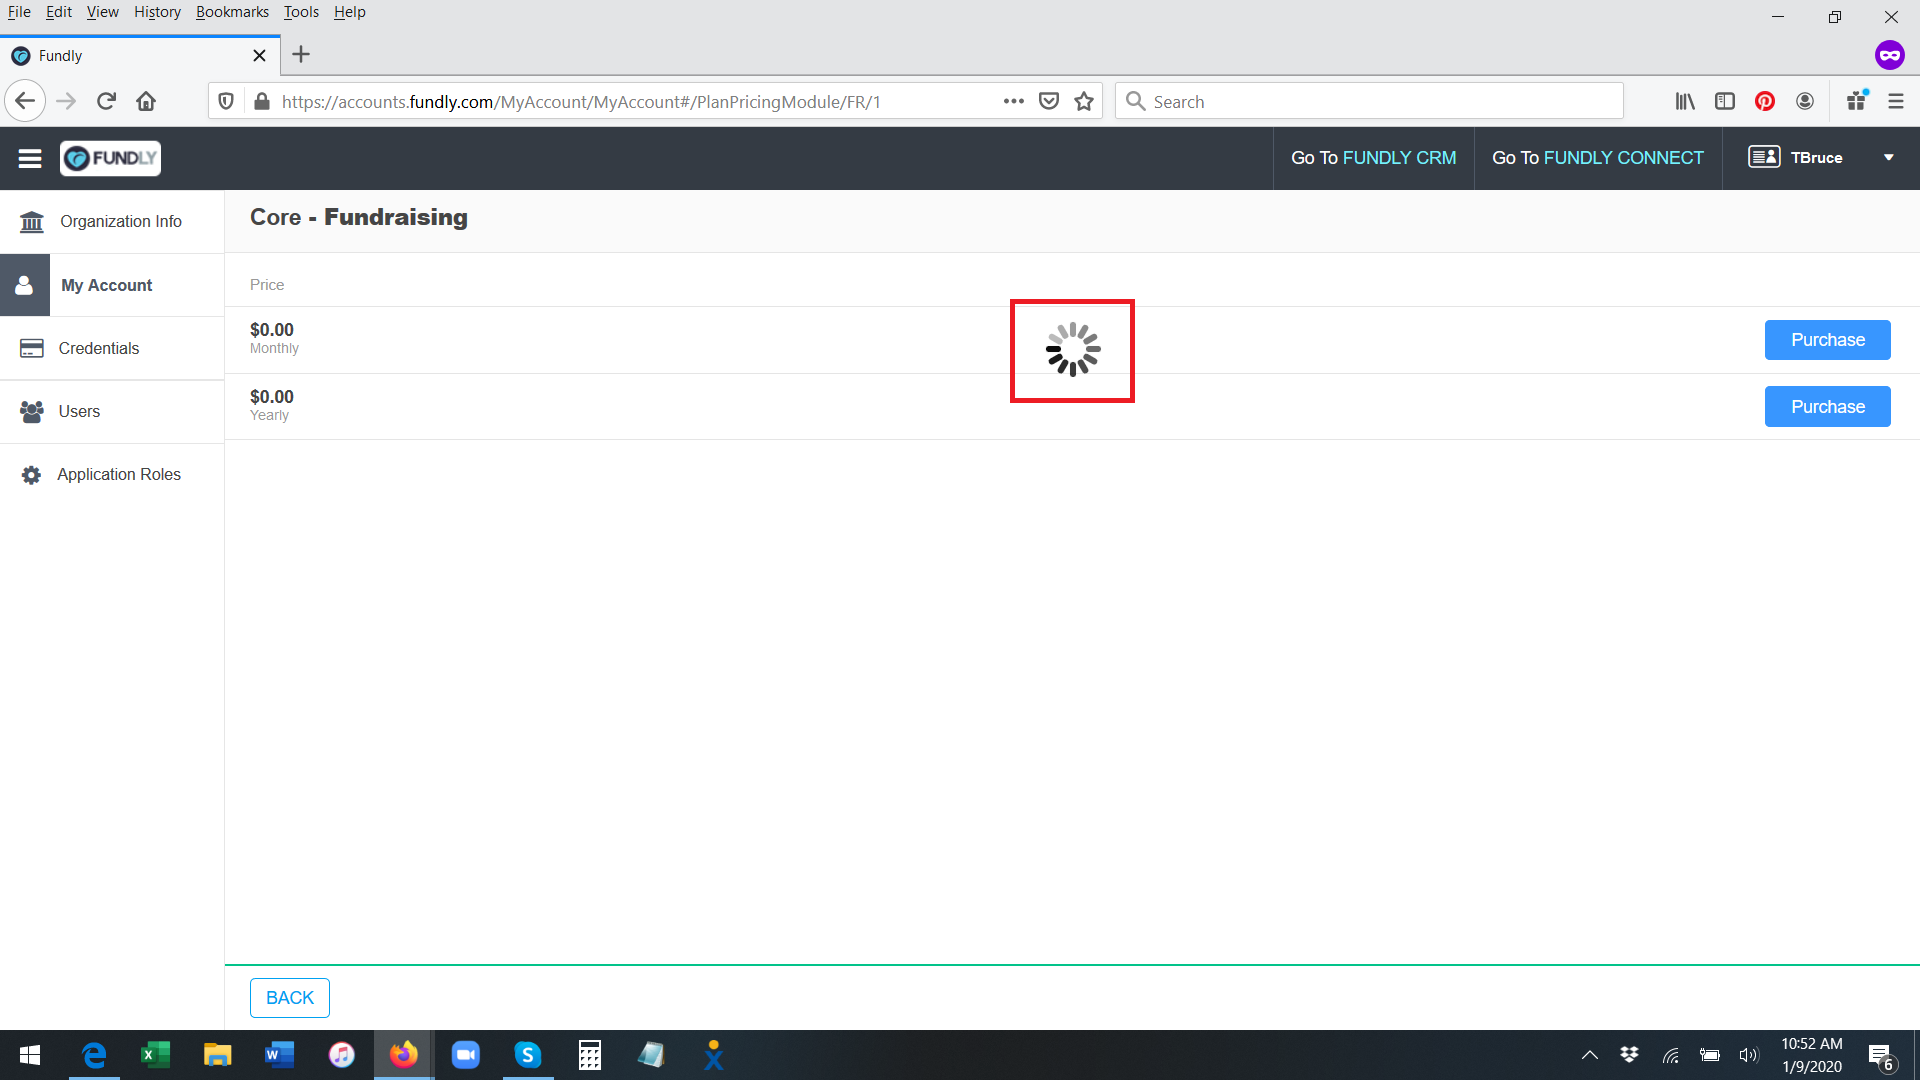Go to Fundly CRM
The height and width of the screenshot is (1080, 1920).
point(1373,158)
